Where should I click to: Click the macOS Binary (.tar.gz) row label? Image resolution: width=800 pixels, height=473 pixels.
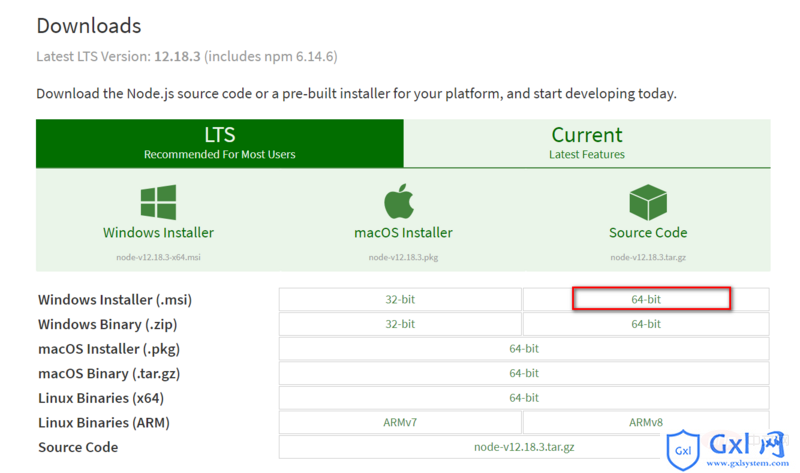(109, 374)
